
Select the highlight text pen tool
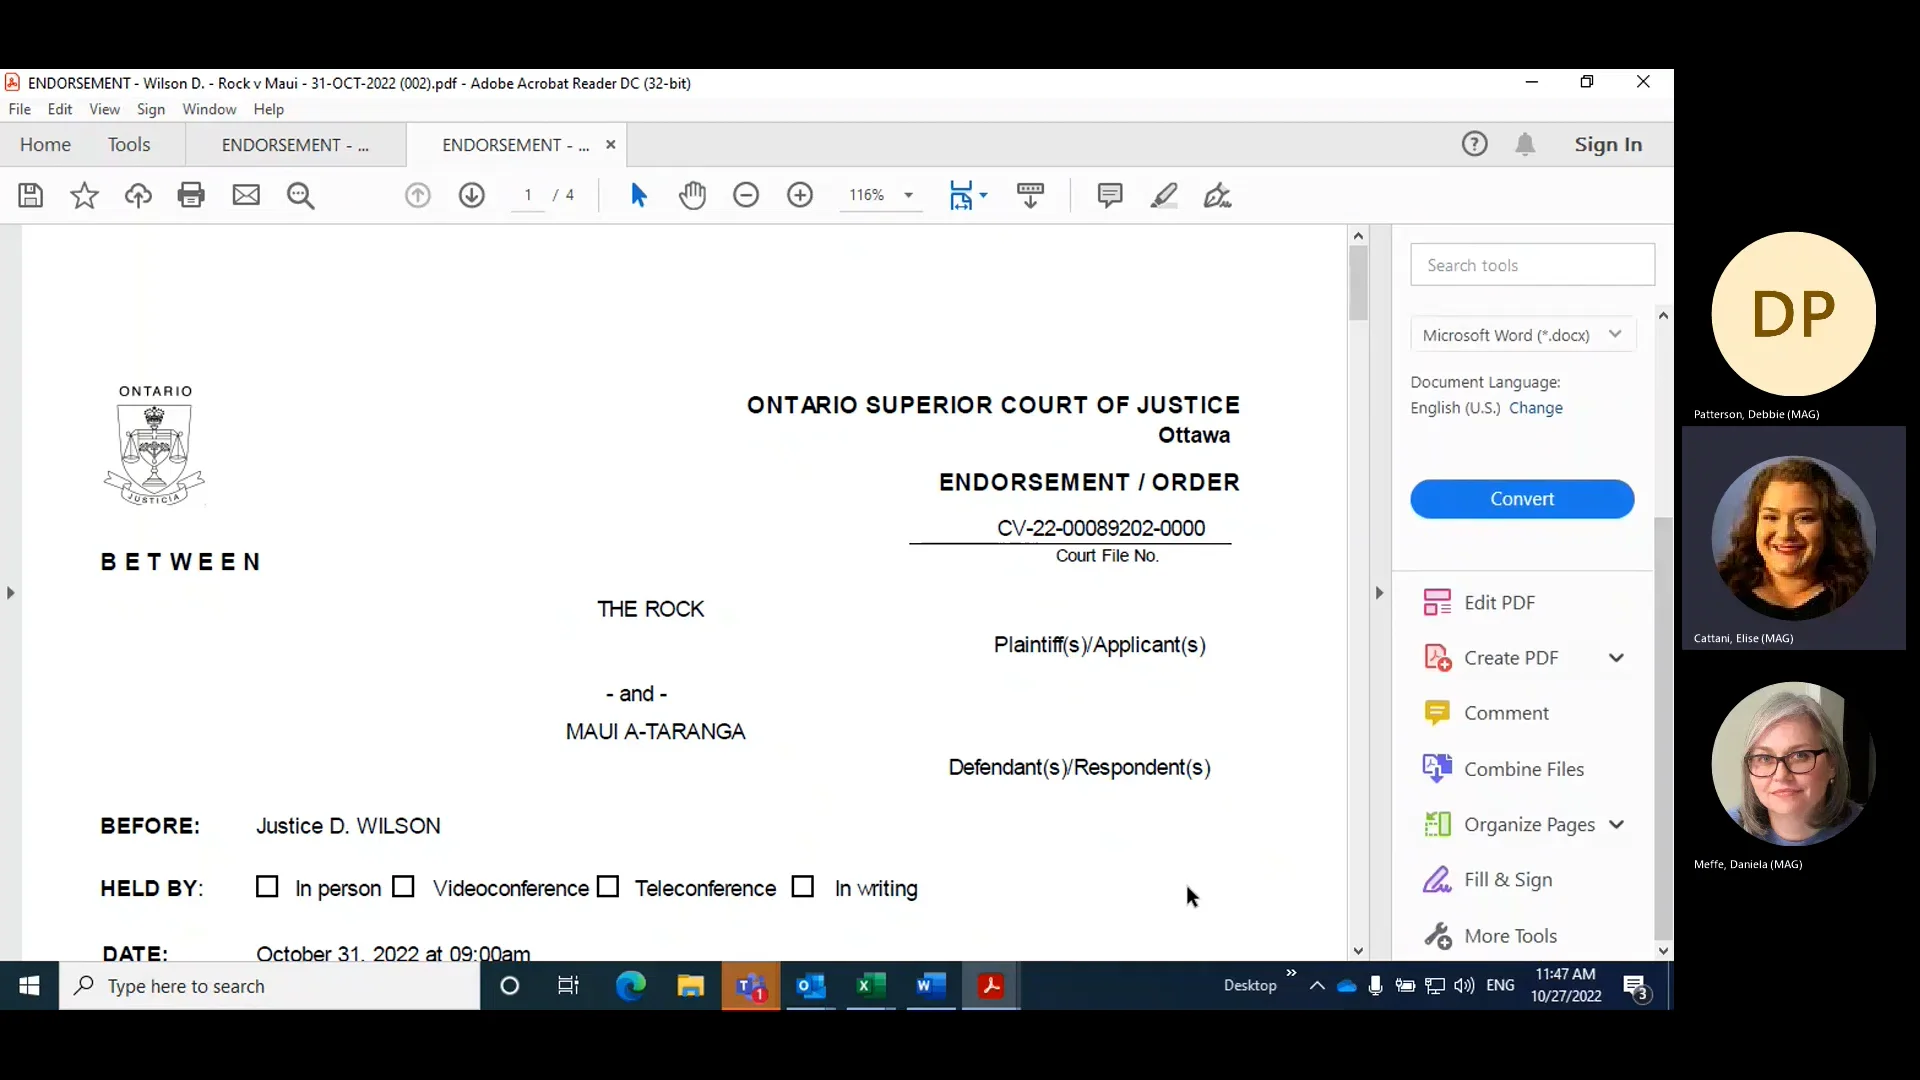coord(1164,195)
